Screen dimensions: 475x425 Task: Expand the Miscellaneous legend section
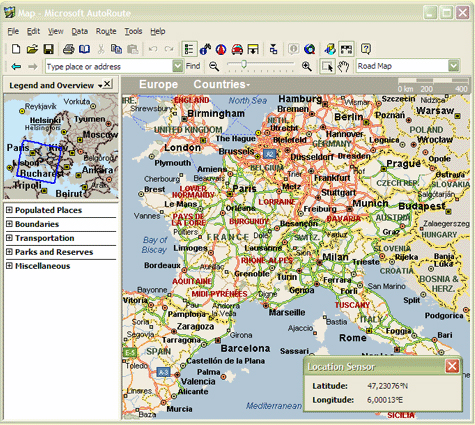pyautogui.click(x=9, y=266)
